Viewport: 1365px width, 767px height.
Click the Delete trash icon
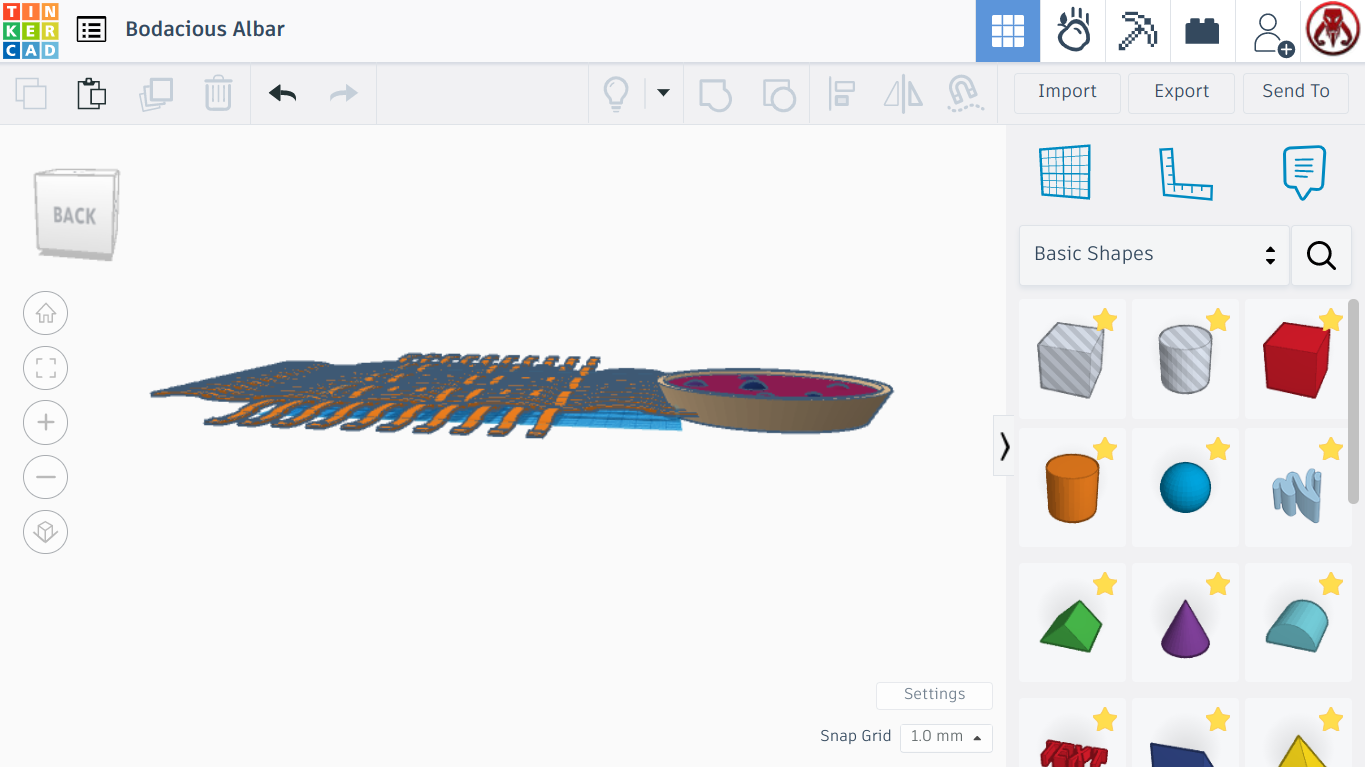(218, 94)
